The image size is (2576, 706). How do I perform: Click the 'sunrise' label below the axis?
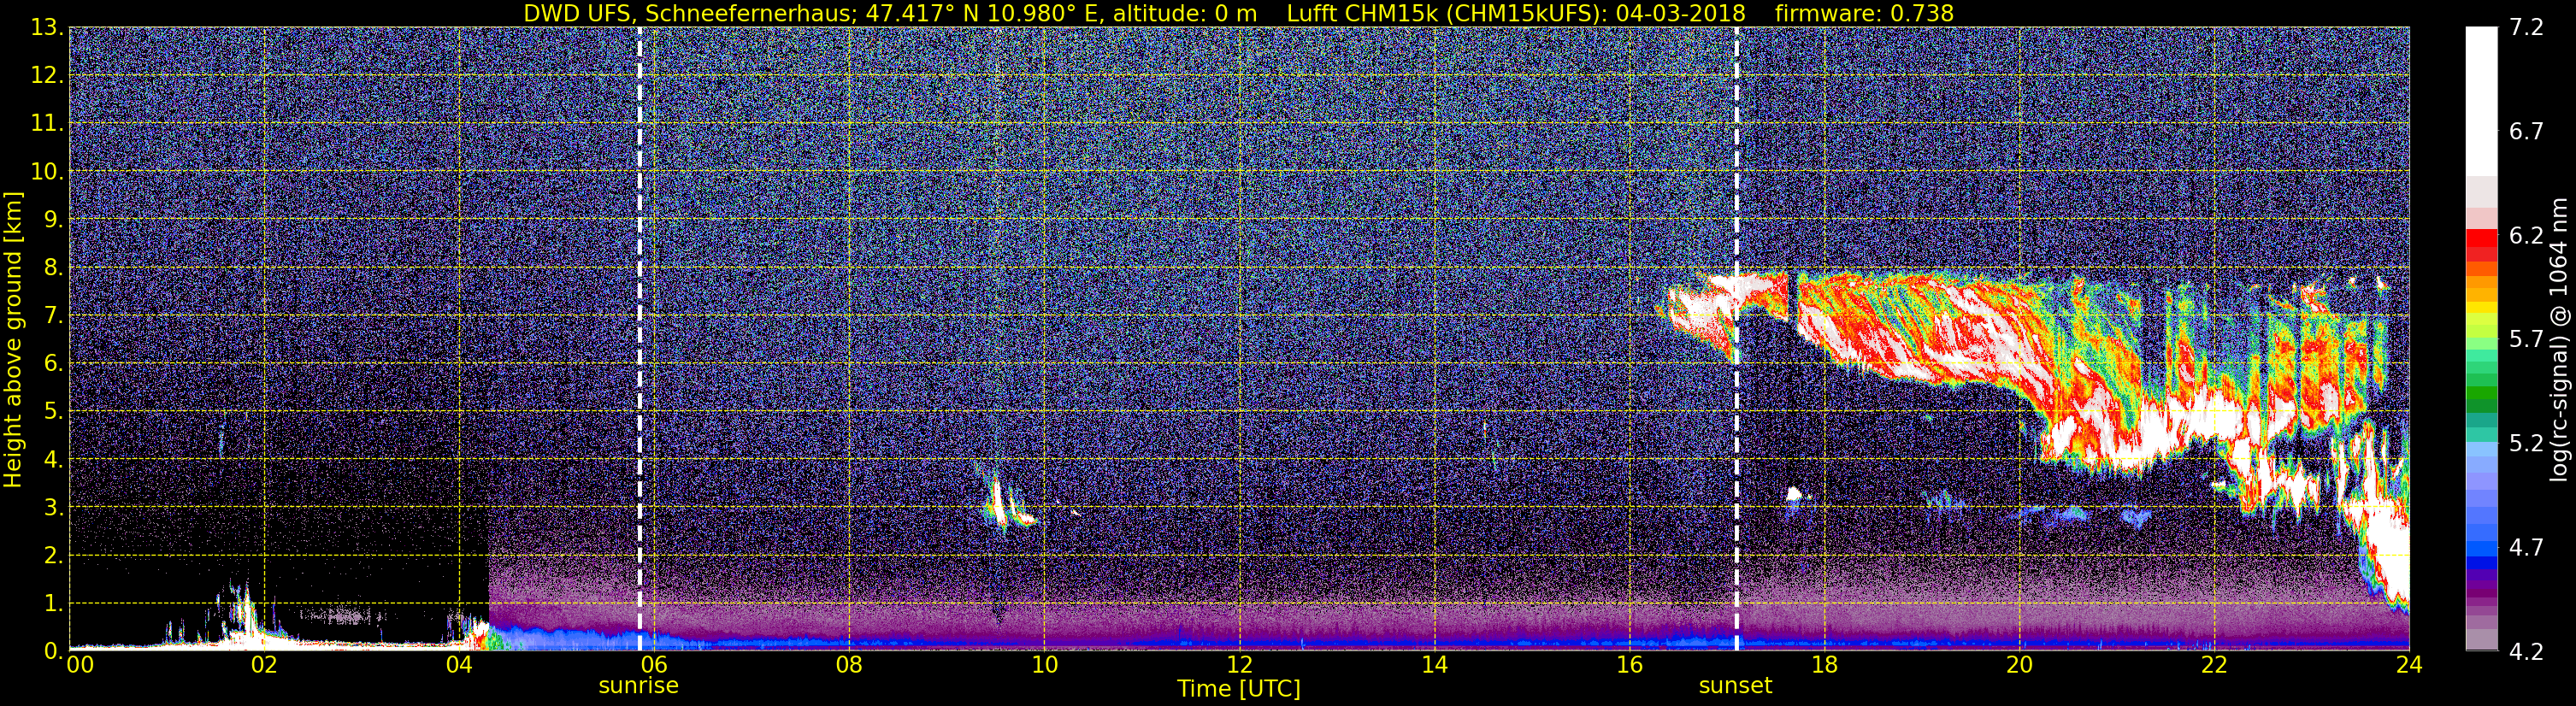click(638, 686)
